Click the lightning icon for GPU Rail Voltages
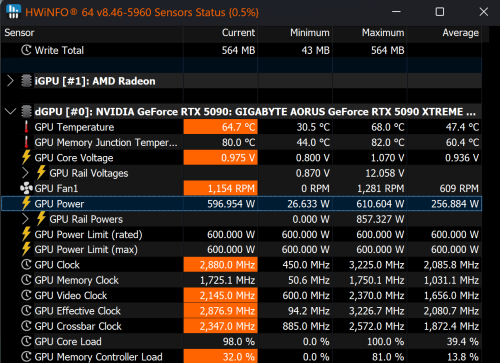 tap(41, 173)
